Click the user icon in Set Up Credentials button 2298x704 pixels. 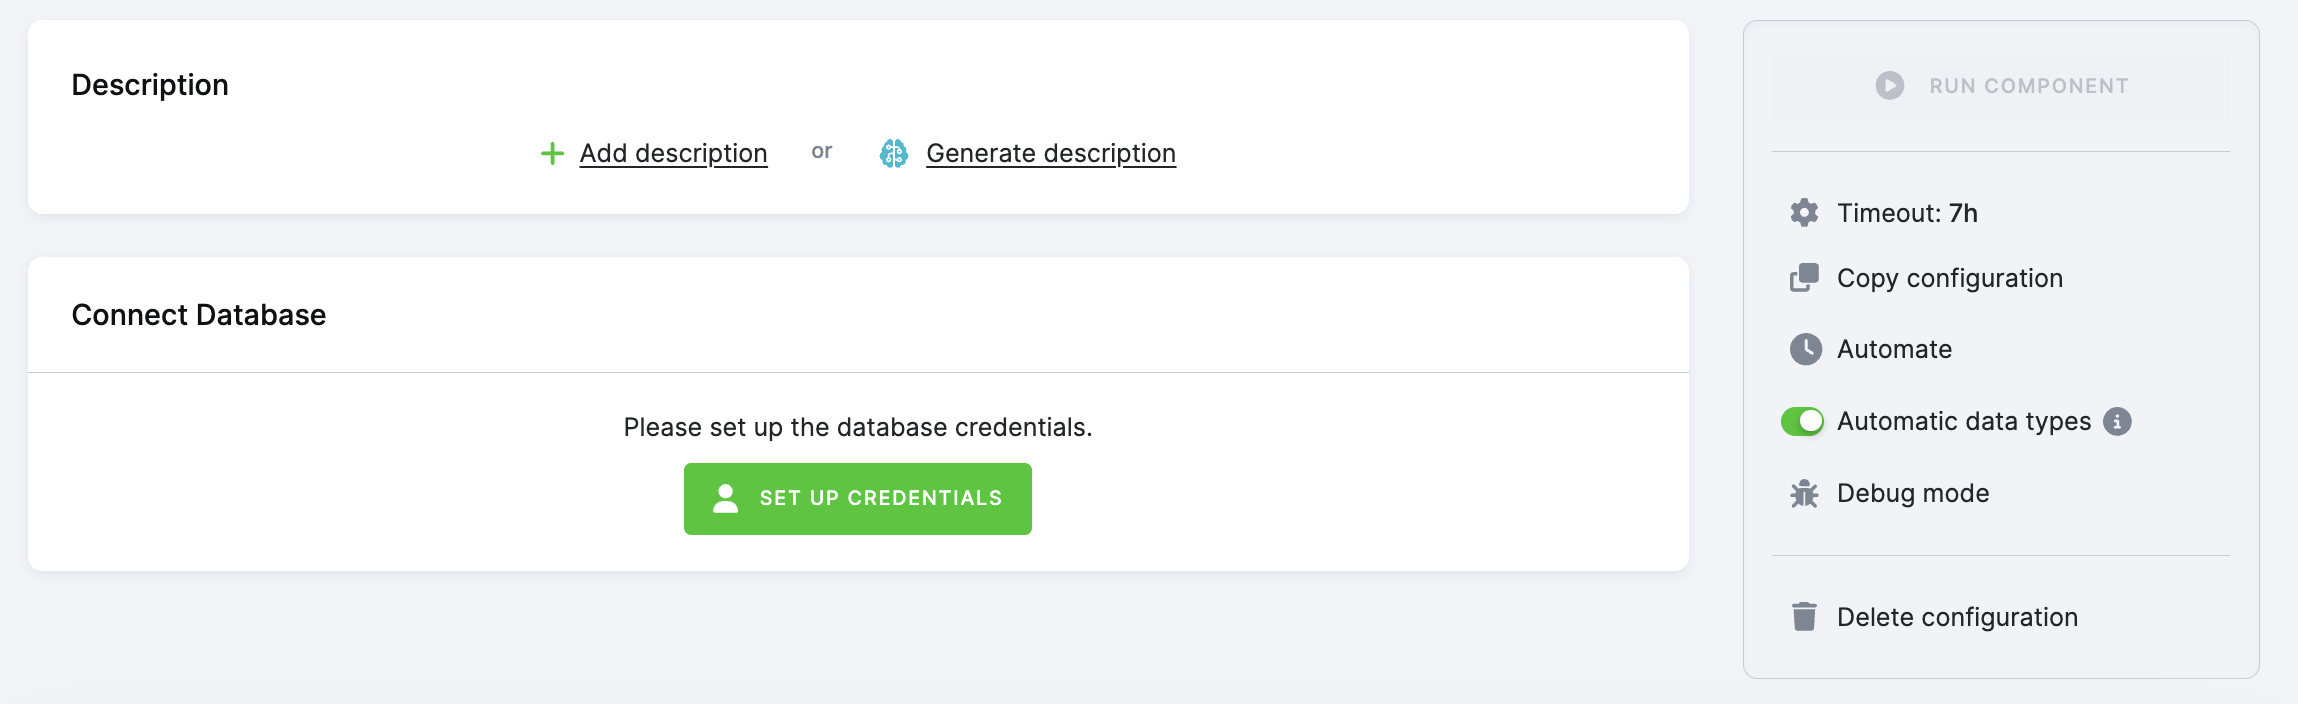point(726,498)
